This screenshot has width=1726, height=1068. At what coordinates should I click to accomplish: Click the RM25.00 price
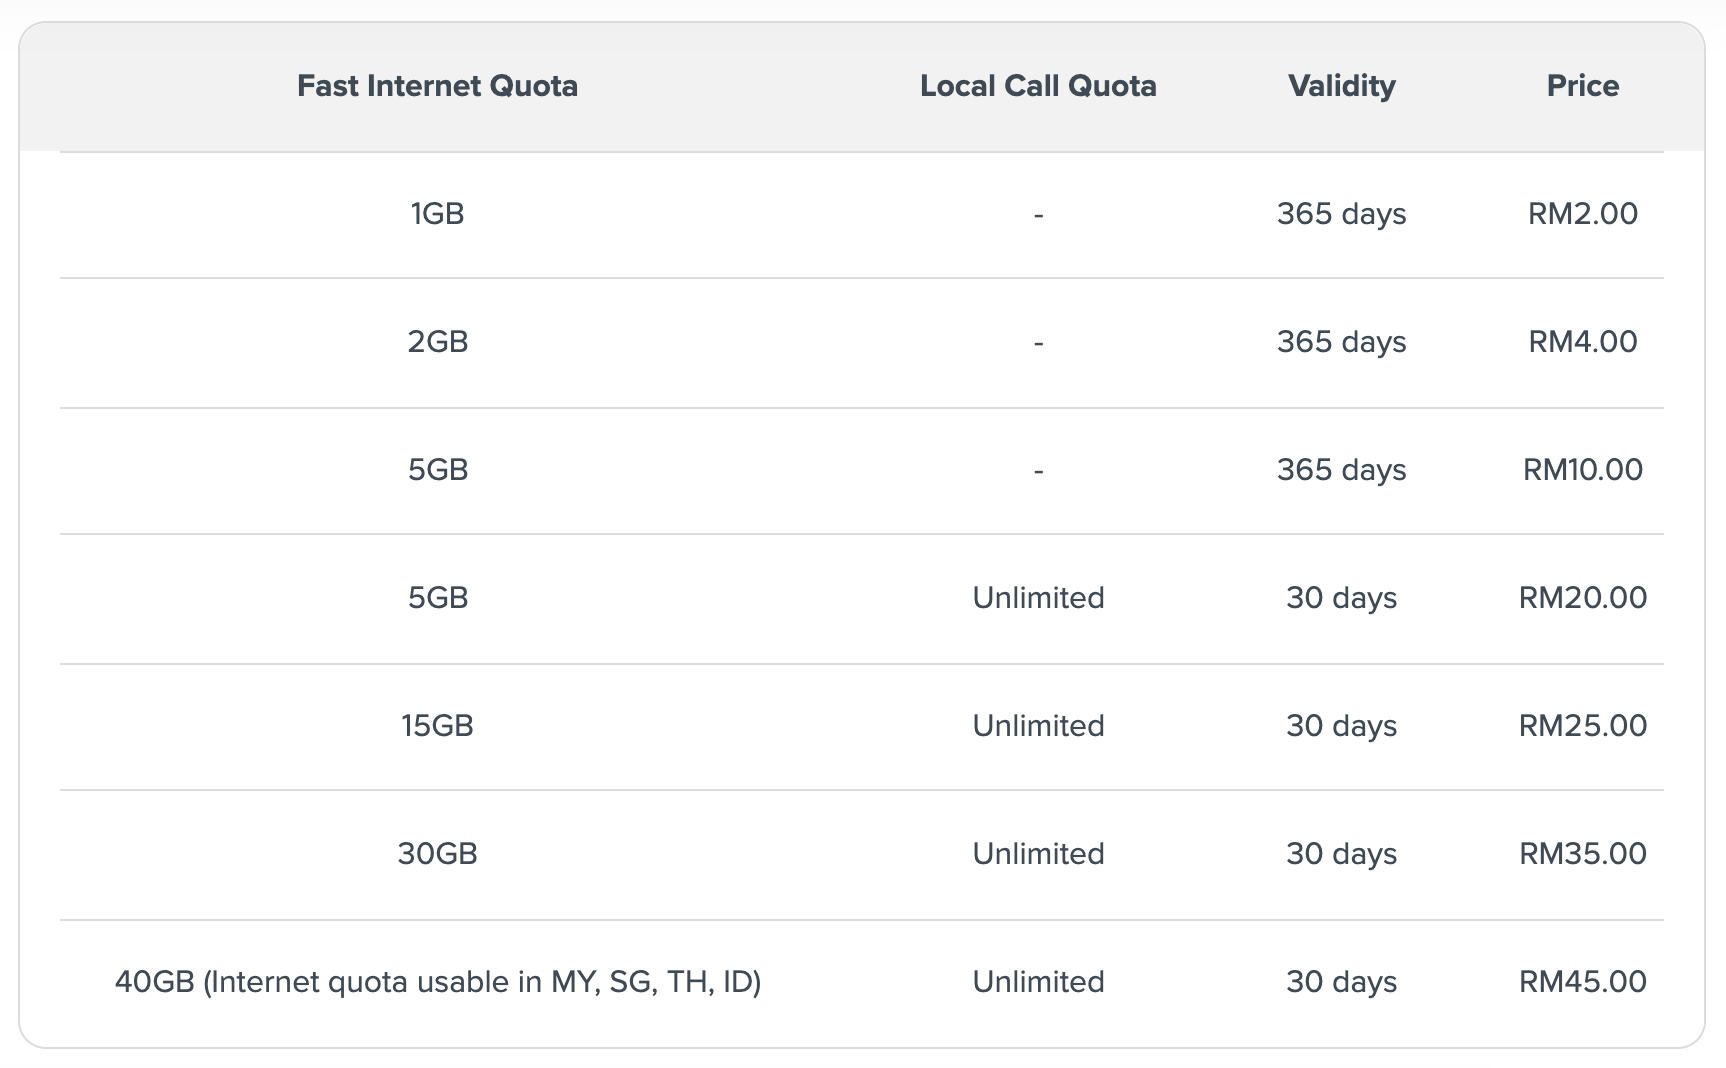pos(1582,726)
